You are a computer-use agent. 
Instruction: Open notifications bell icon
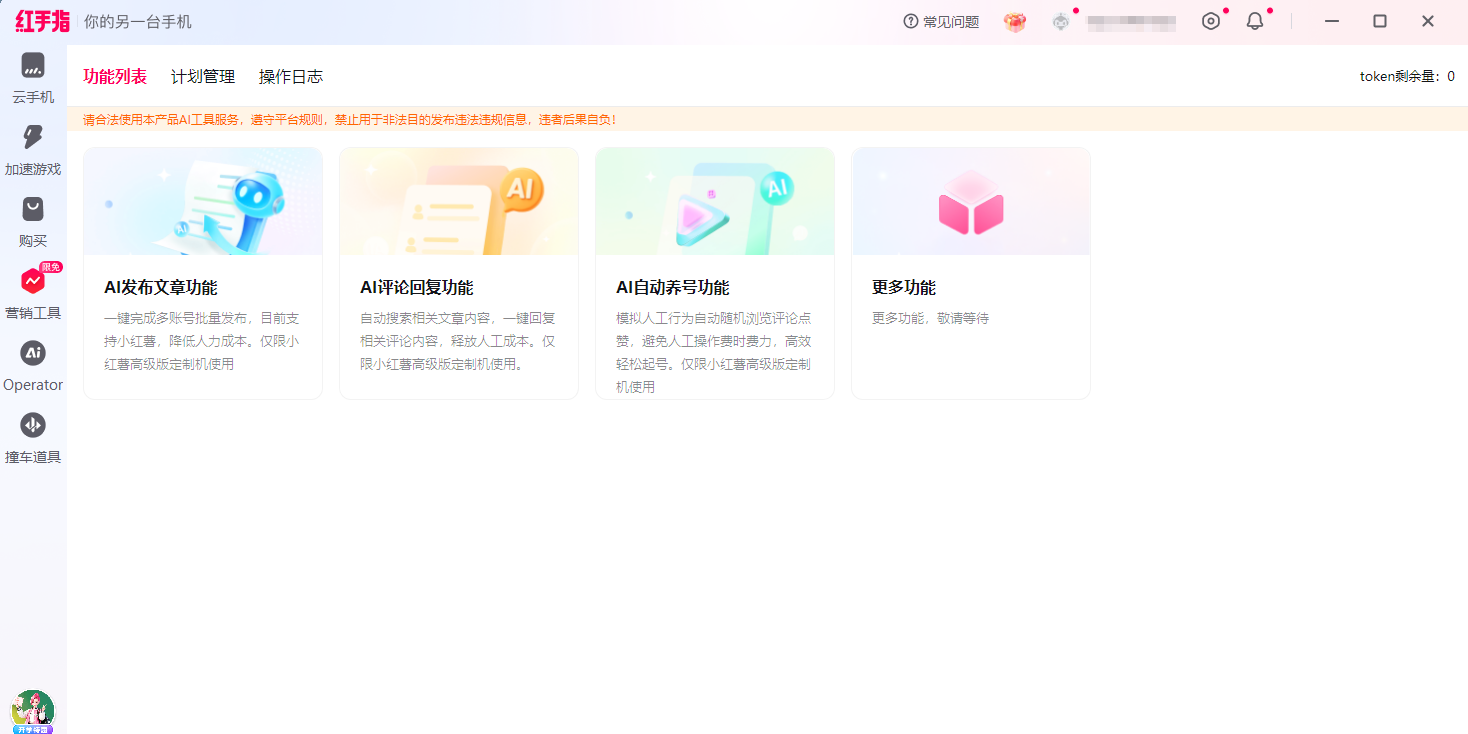point(1255,21)
